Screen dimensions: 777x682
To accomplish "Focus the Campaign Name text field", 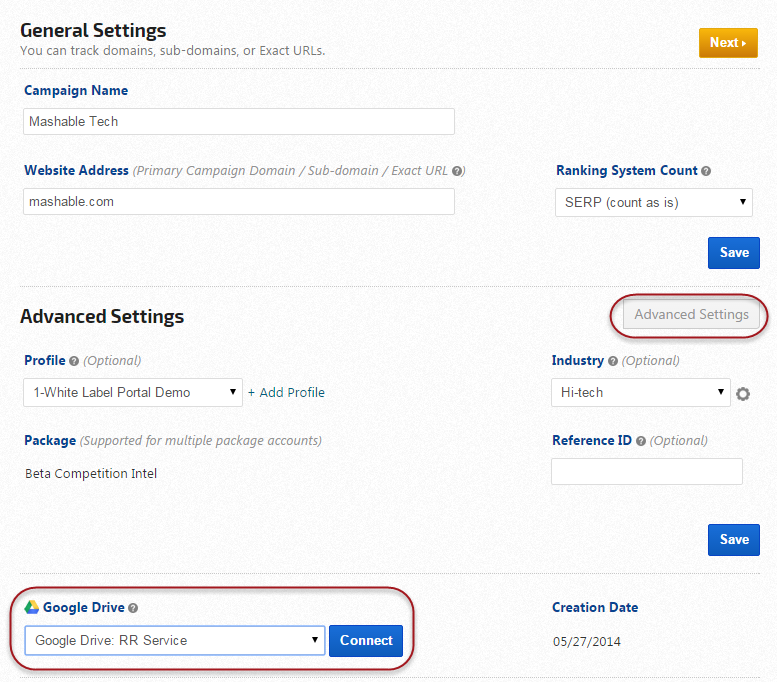I will [238, 121].
